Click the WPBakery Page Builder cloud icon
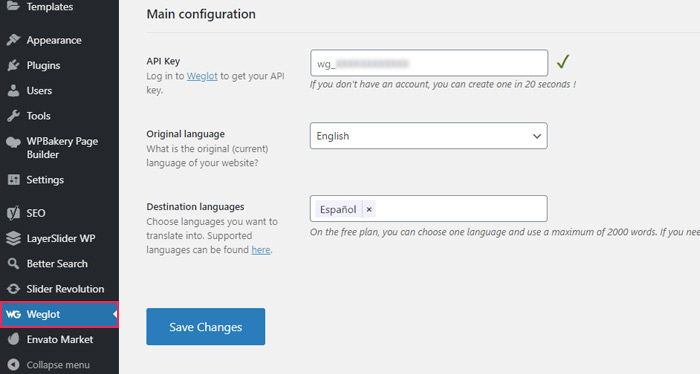Screen dimensions: 700x374 tap(13, 142)
